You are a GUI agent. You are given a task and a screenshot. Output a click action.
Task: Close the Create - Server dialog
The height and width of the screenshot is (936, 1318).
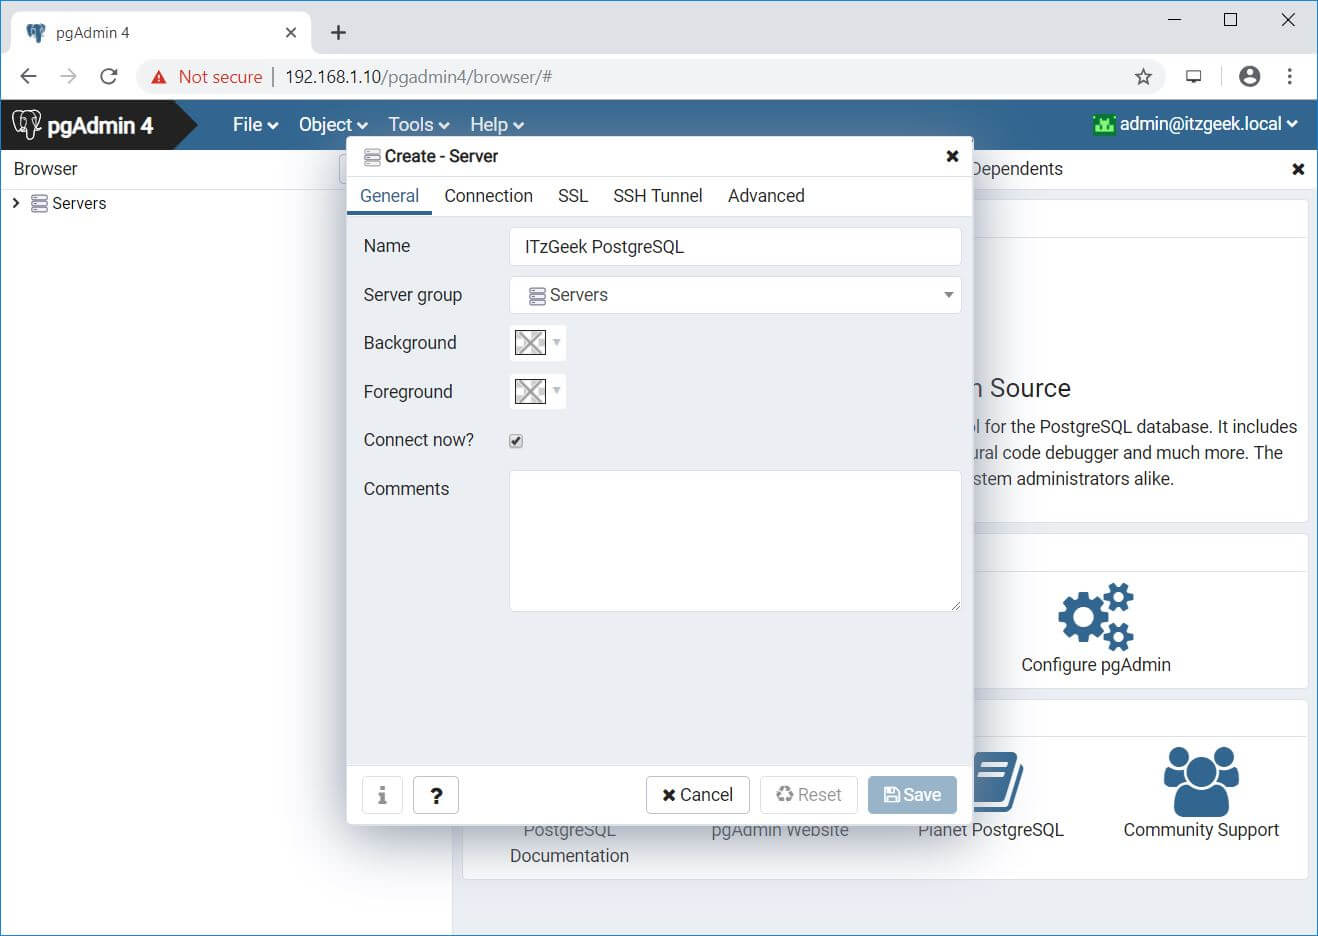click(x=952, y=156)
